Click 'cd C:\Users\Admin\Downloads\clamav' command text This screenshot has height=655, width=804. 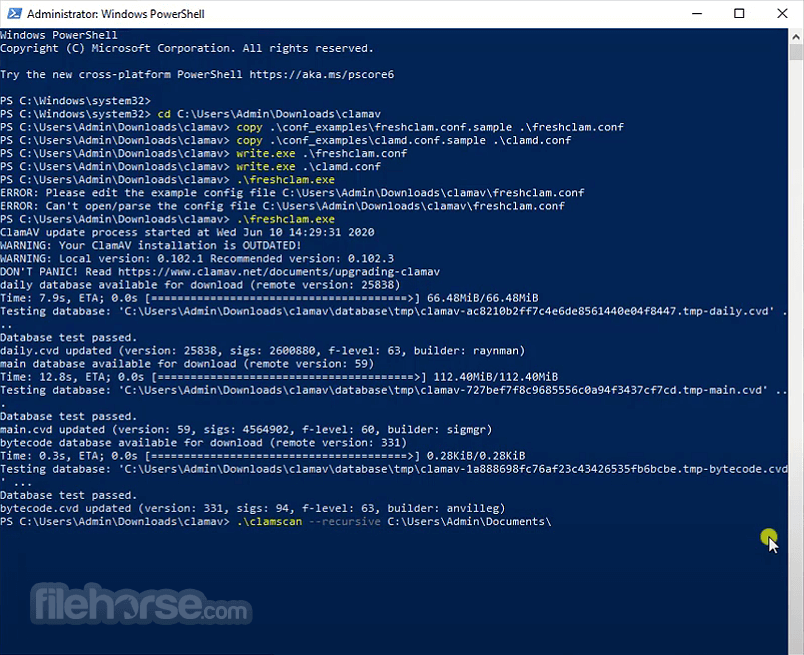click(269, 114)
